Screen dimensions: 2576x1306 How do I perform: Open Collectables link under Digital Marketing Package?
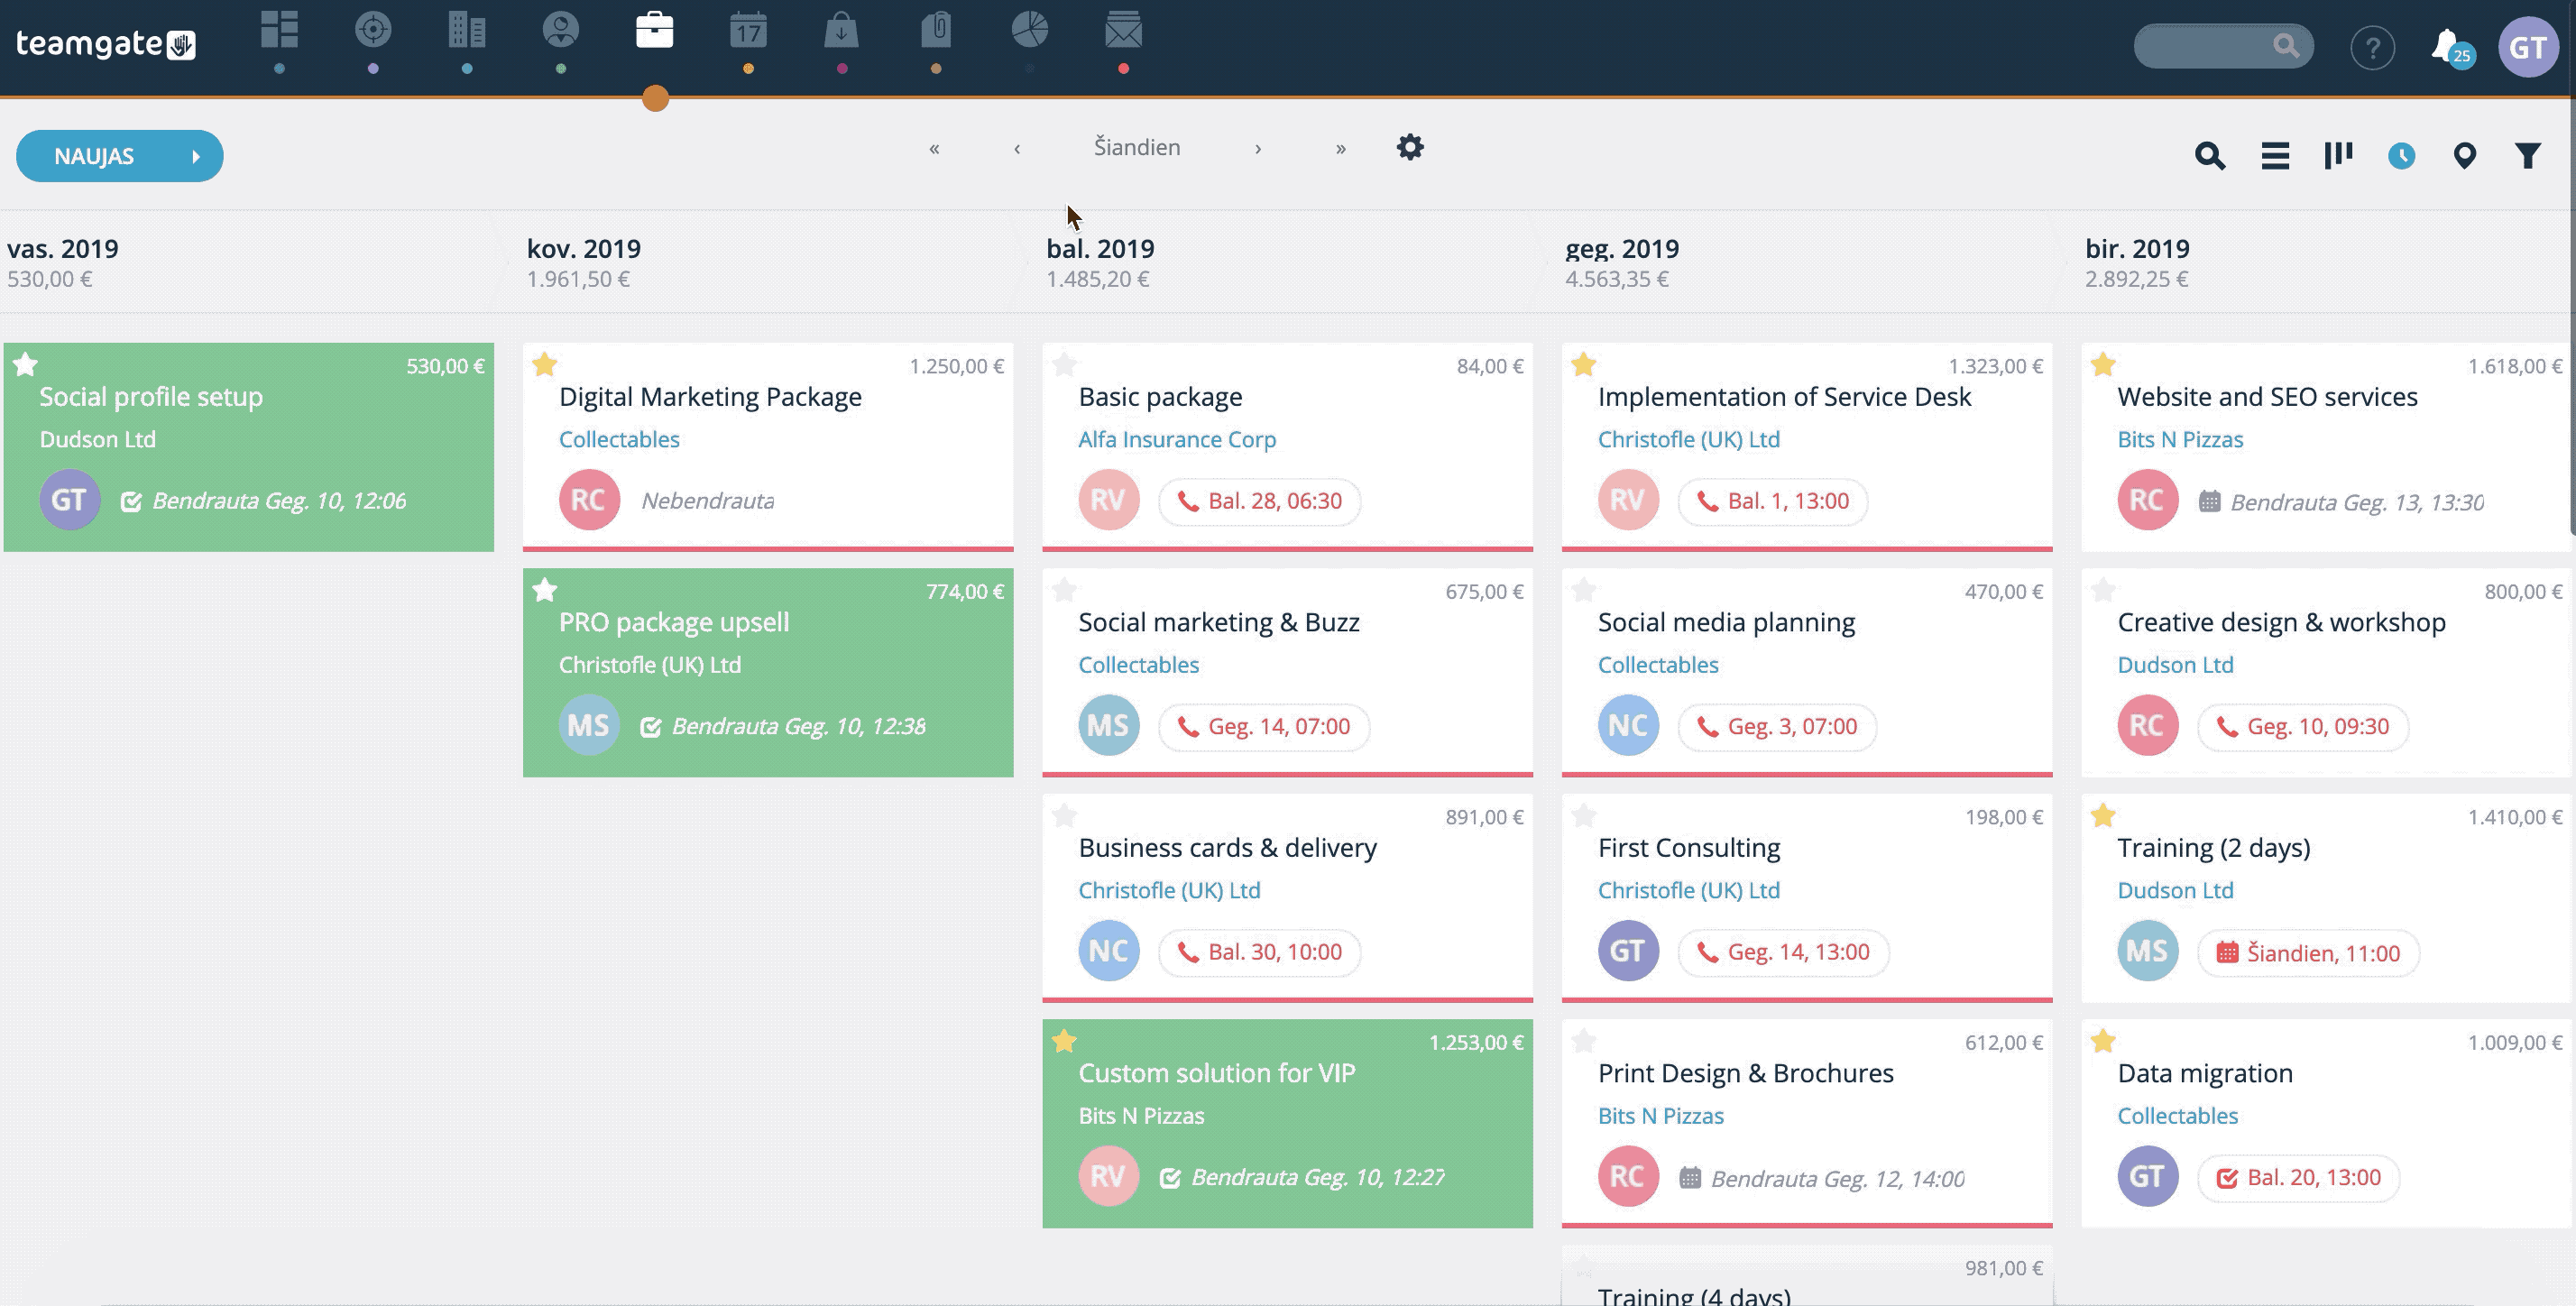click(619, 439)
